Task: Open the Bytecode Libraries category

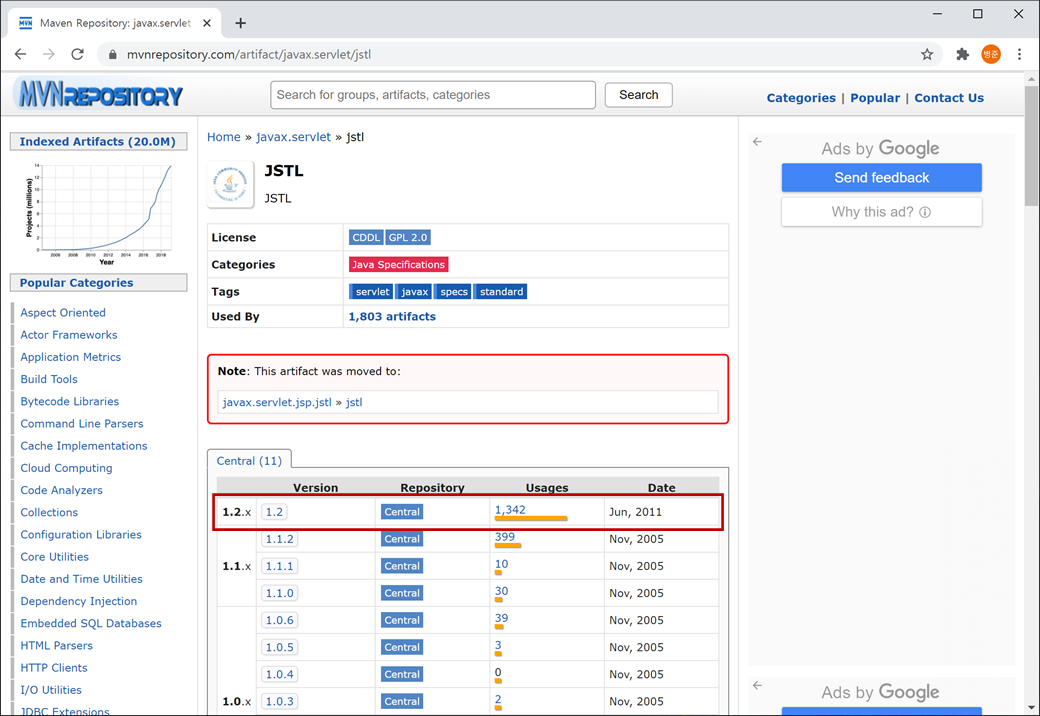Action: pos(70,402)
